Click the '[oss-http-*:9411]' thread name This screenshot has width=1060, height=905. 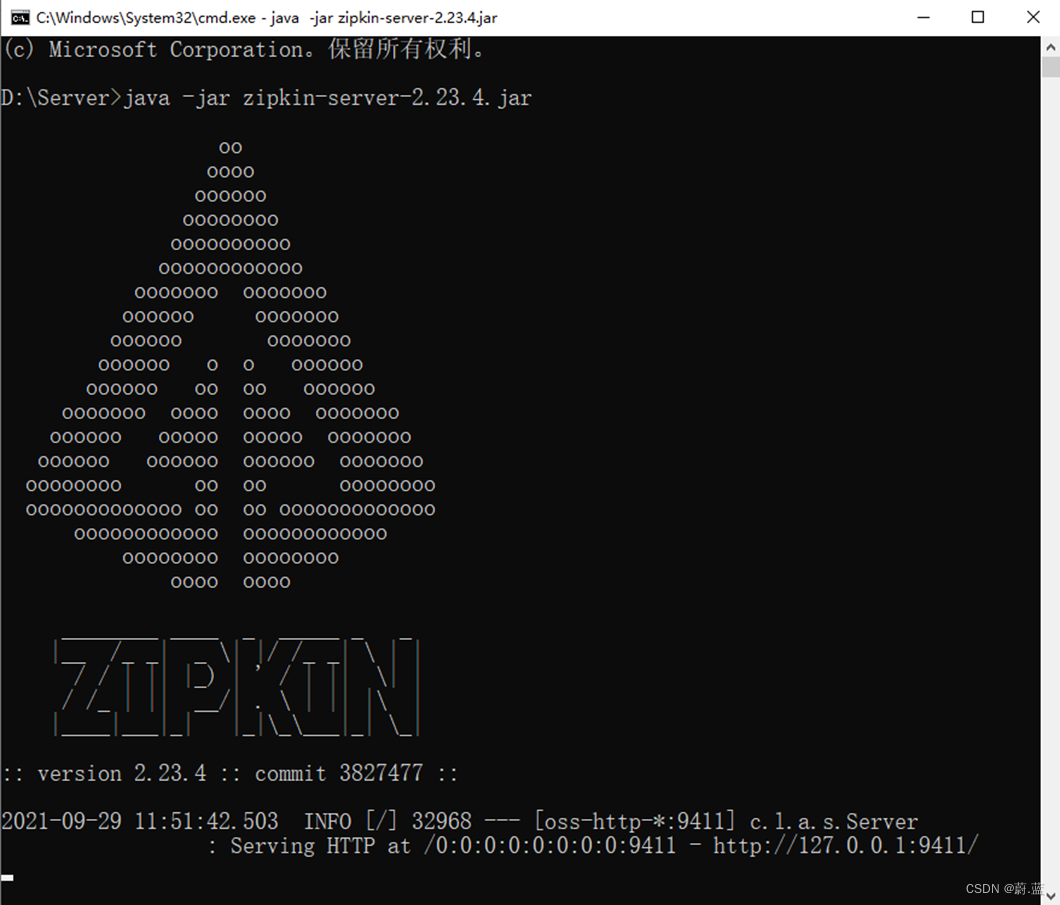tap(635, 822)
